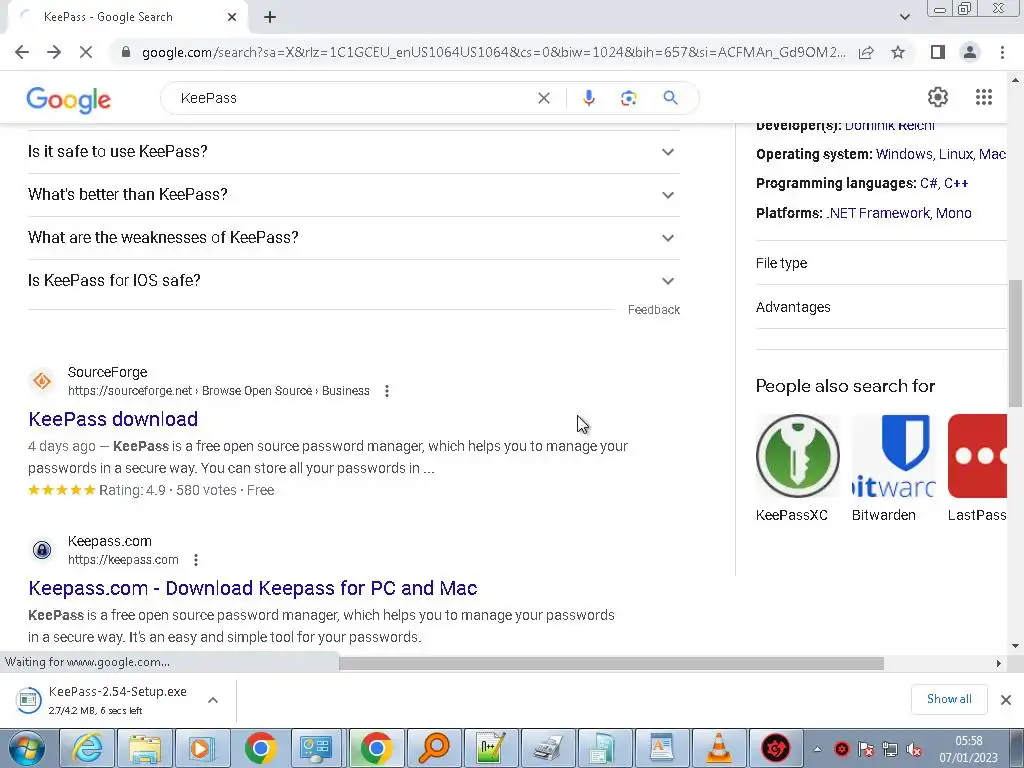Submit search with the magnifier icon
1024x768 pixels.
click(670, 98)
